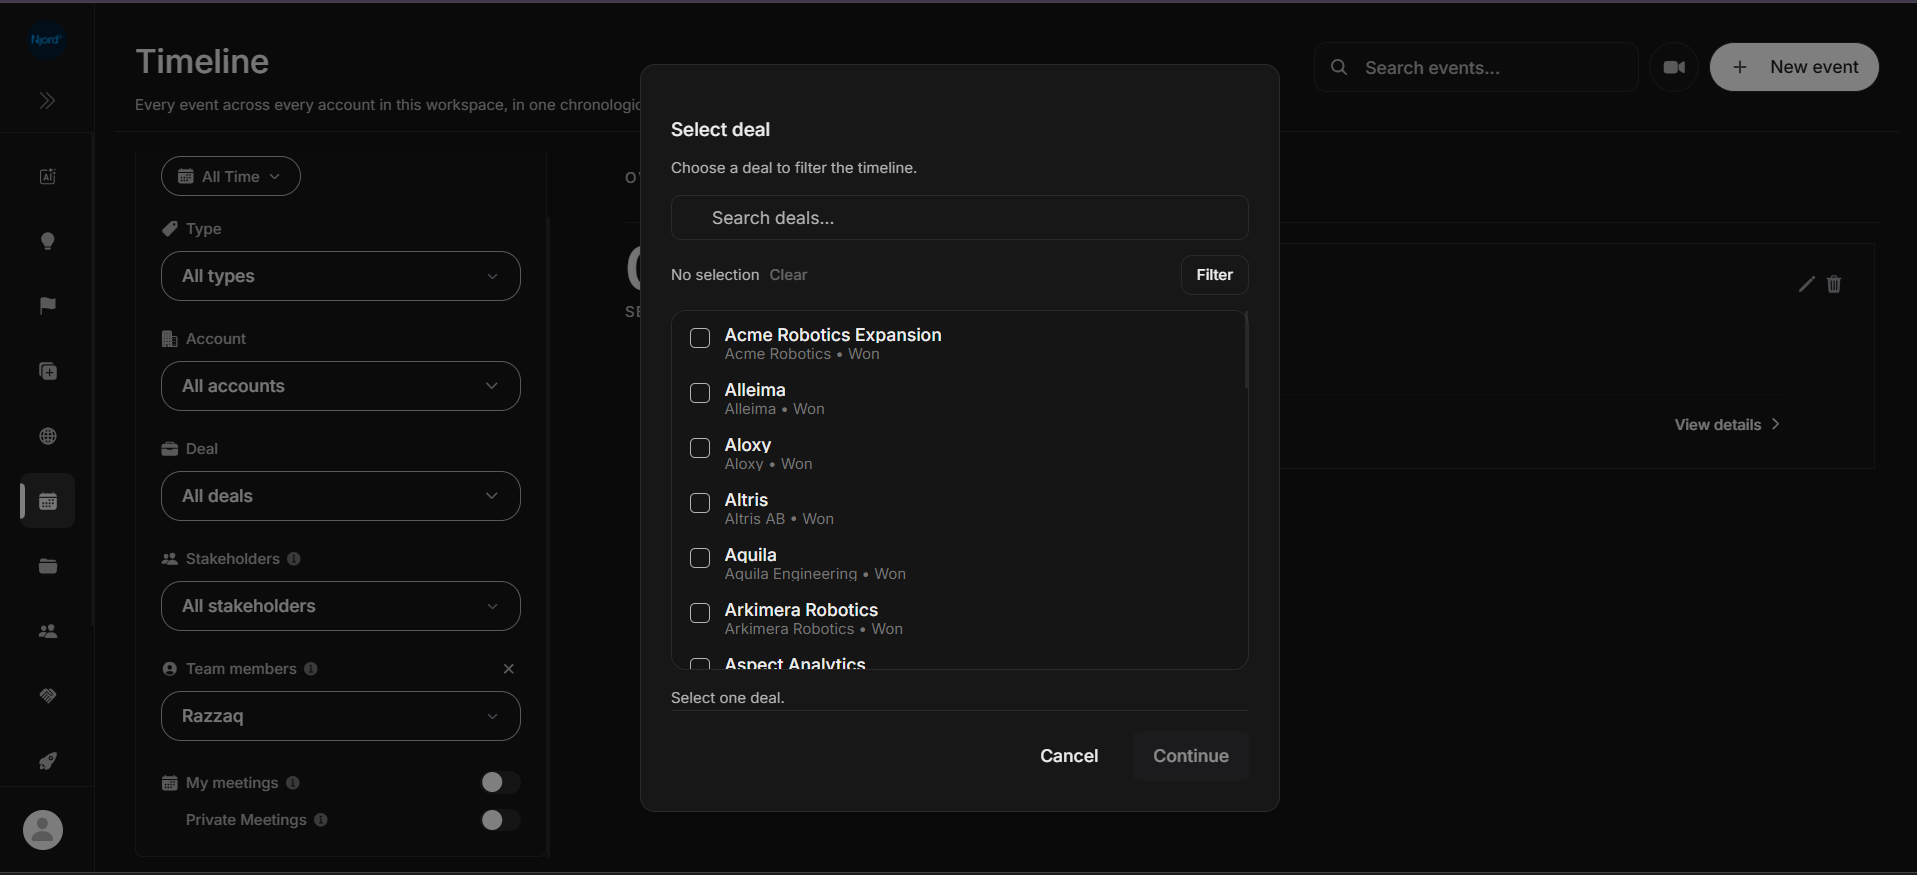The image size is (1917, 875).
Task: Toggle the My meetings switch
Action: 501,782
